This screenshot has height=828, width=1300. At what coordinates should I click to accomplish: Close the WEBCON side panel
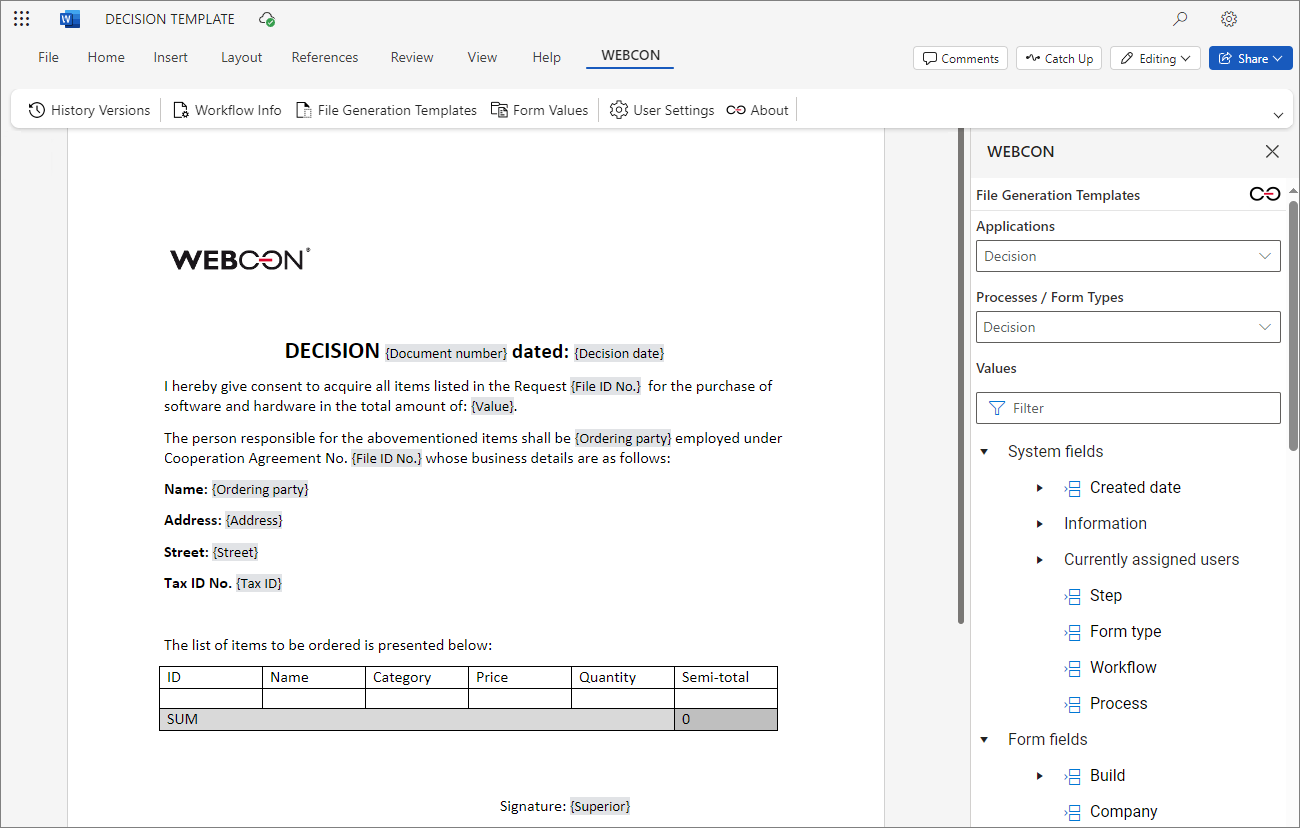[1272, 152]
